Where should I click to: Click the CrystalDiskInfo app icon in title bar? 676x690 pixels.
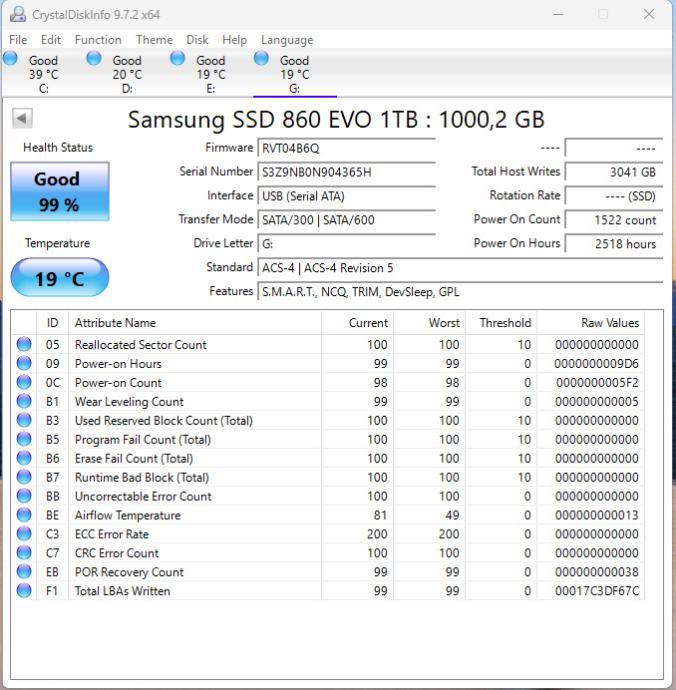coord(17,14)
